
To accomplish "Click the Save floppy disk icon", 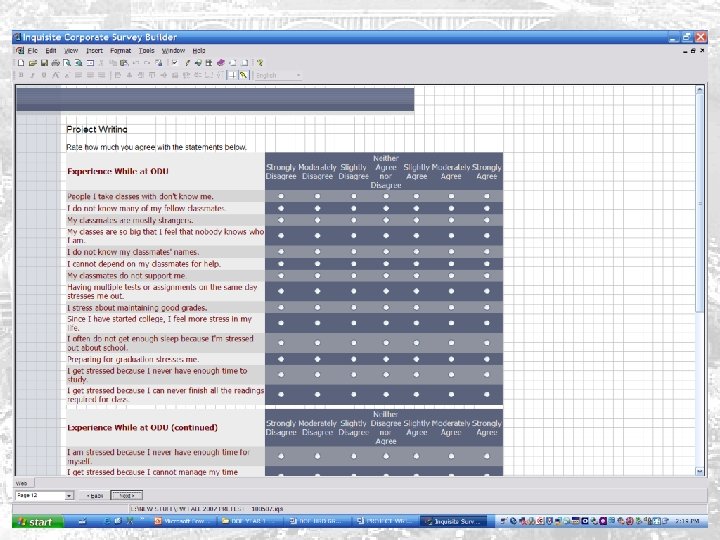I will pos(44,63).
